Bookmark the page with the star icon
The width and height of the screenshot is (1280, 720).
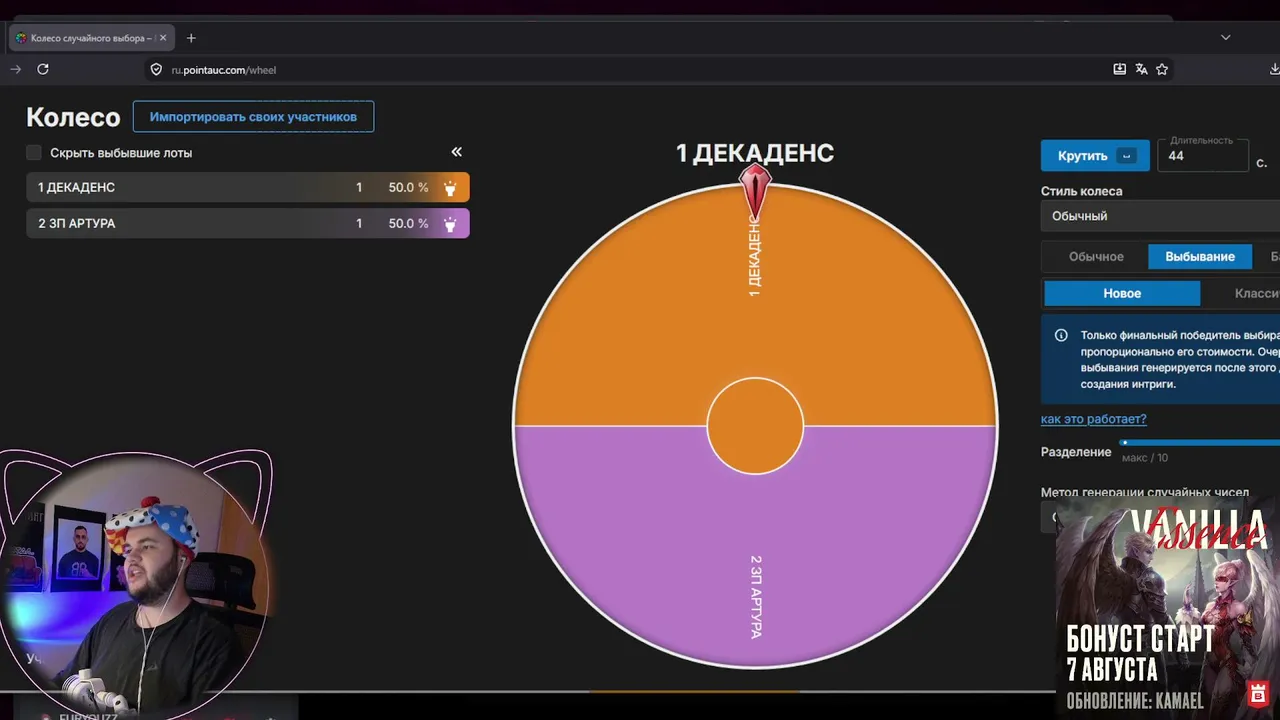coord(1162,69)
